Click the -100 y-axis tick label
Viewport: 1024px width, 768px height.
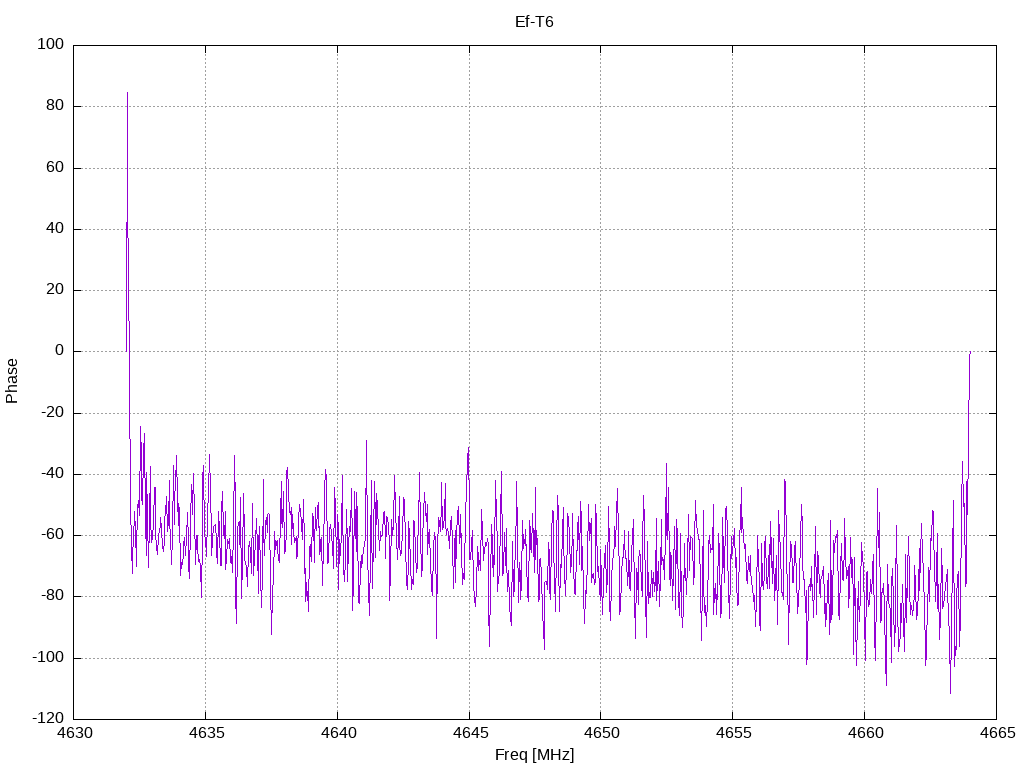point(48,658)
